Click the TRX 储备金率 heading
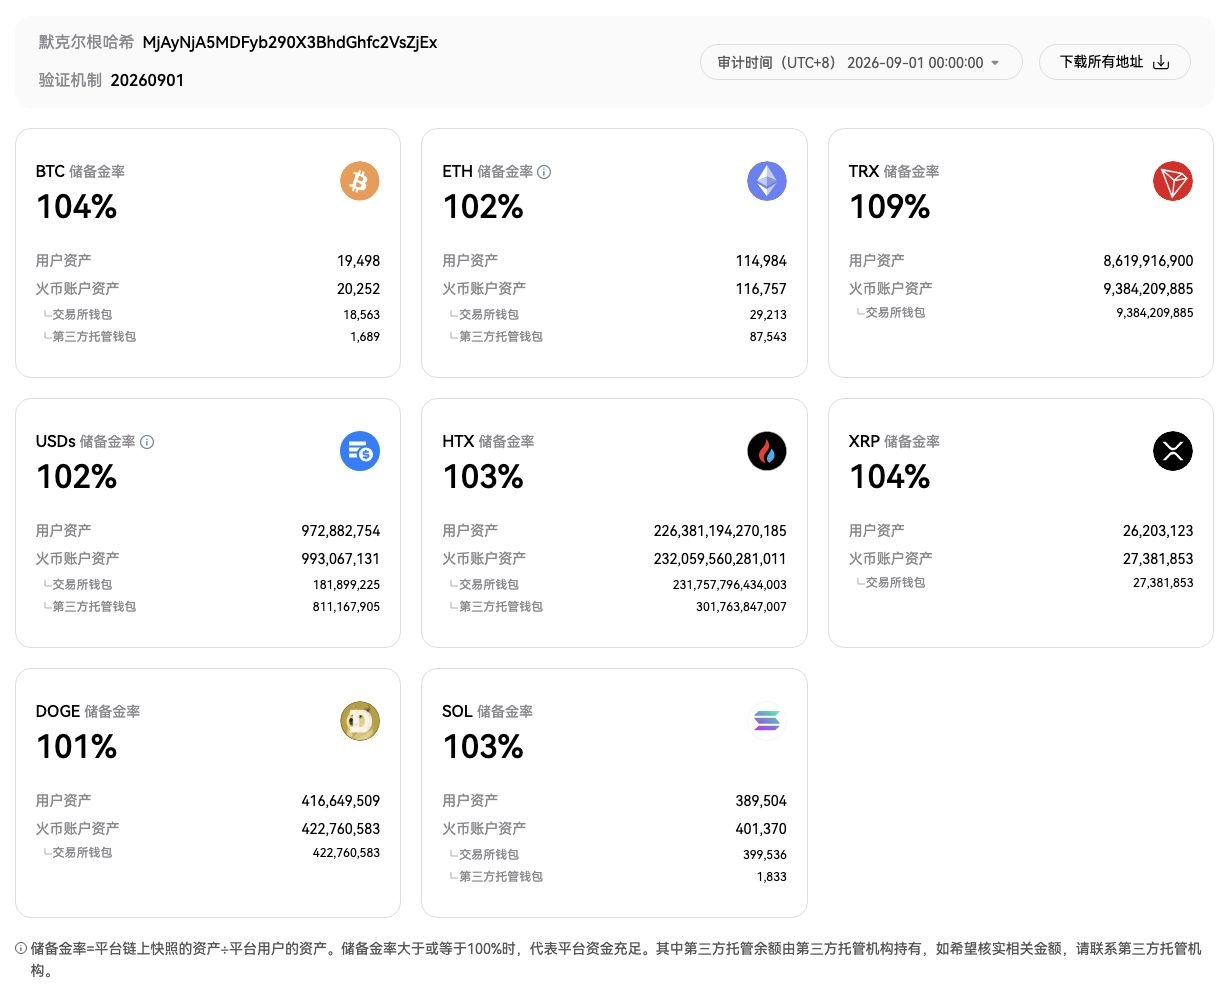 tap(894, 172)
